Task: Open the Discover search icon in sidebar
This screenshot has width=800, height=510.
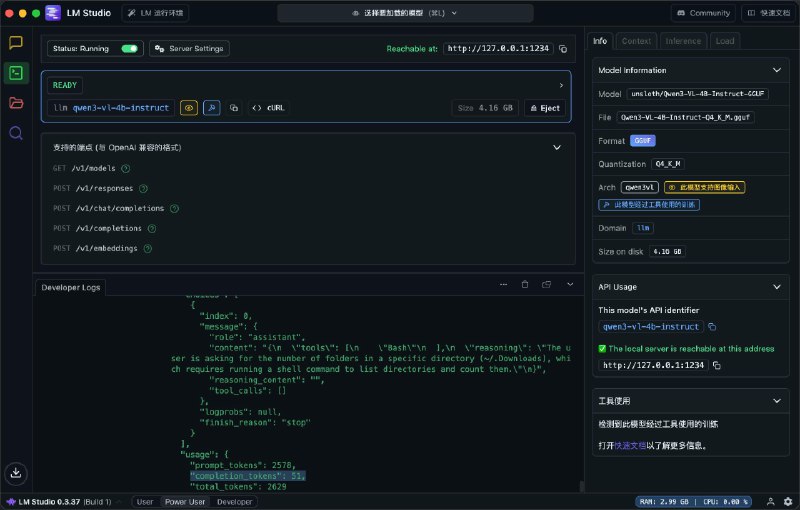Action: (15, 133)
